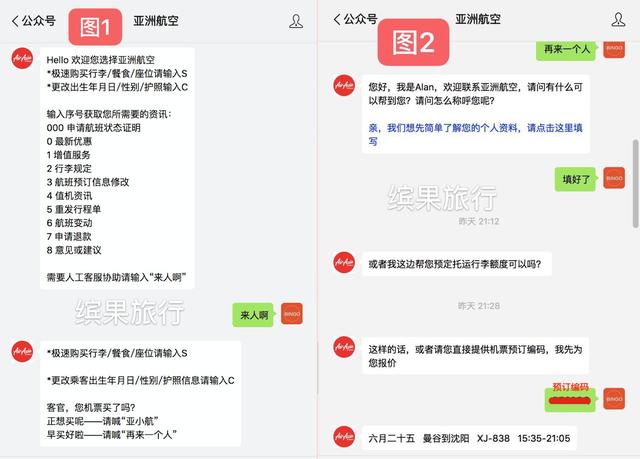The width and height of the screenshot is (640, 459).
Task: Tap AirAsia avatar beside 六月二十五 flight message
Action: tap(344, 437)
